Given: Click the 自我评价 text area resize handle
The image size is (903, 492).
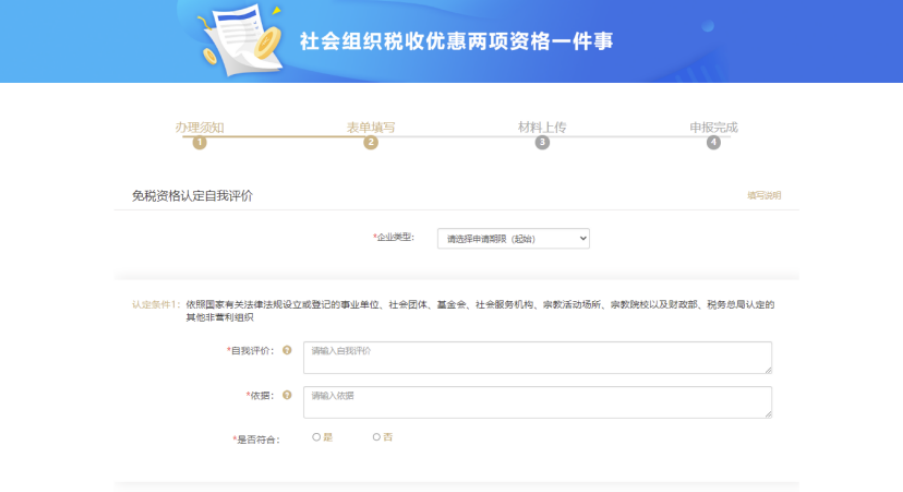Looking at the screenshot, I should pos(768,370).
